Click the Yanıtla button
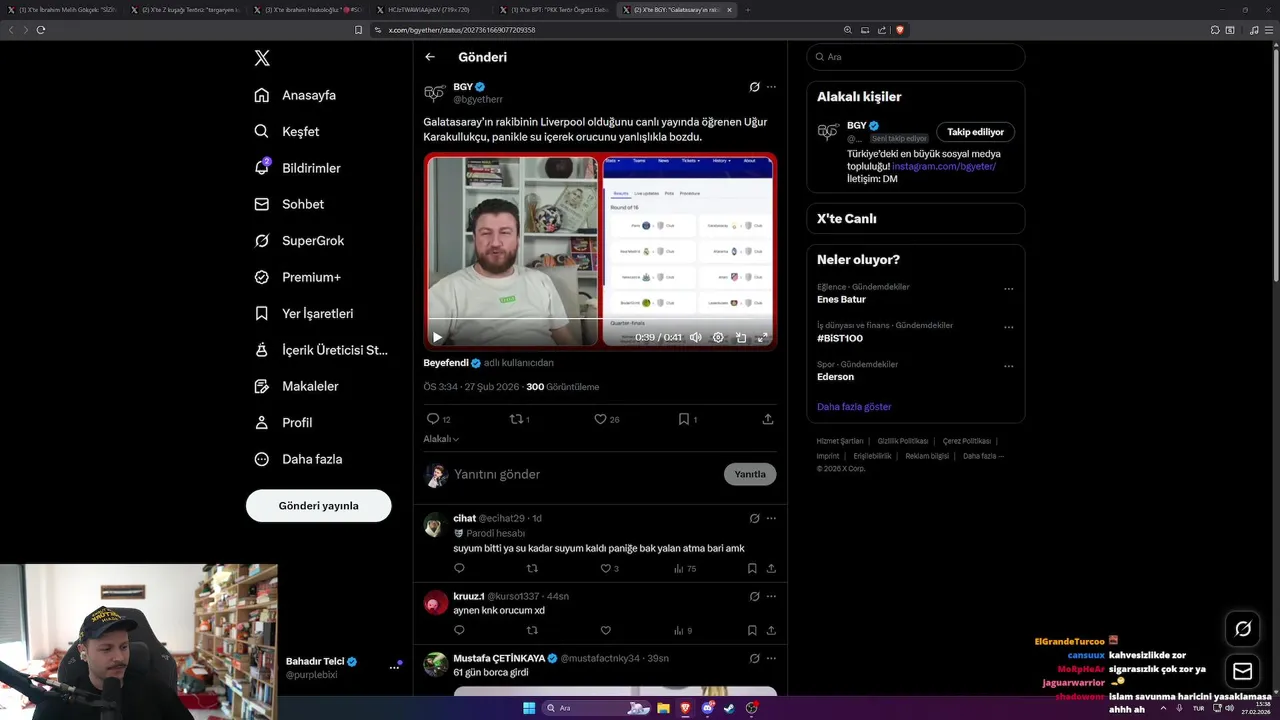The width and height of the screenshot is (1280, 720). [750, 474]
